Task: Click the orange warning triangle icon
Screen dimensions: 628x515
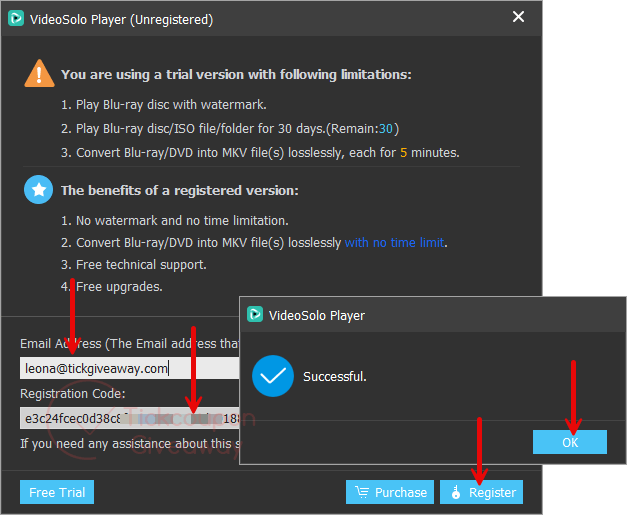Action: (39, 74)
